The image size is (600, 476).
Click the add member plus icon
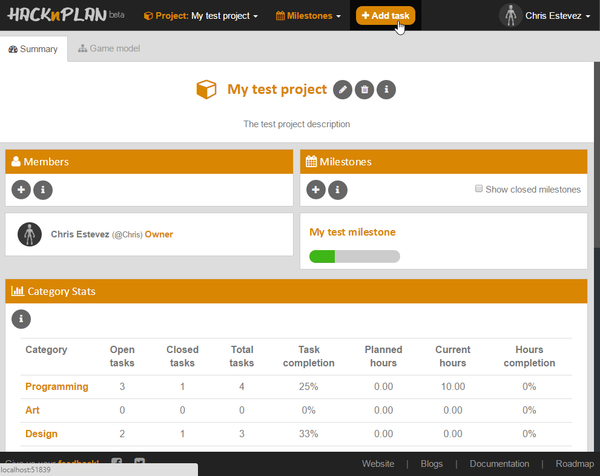coord(21,190)
